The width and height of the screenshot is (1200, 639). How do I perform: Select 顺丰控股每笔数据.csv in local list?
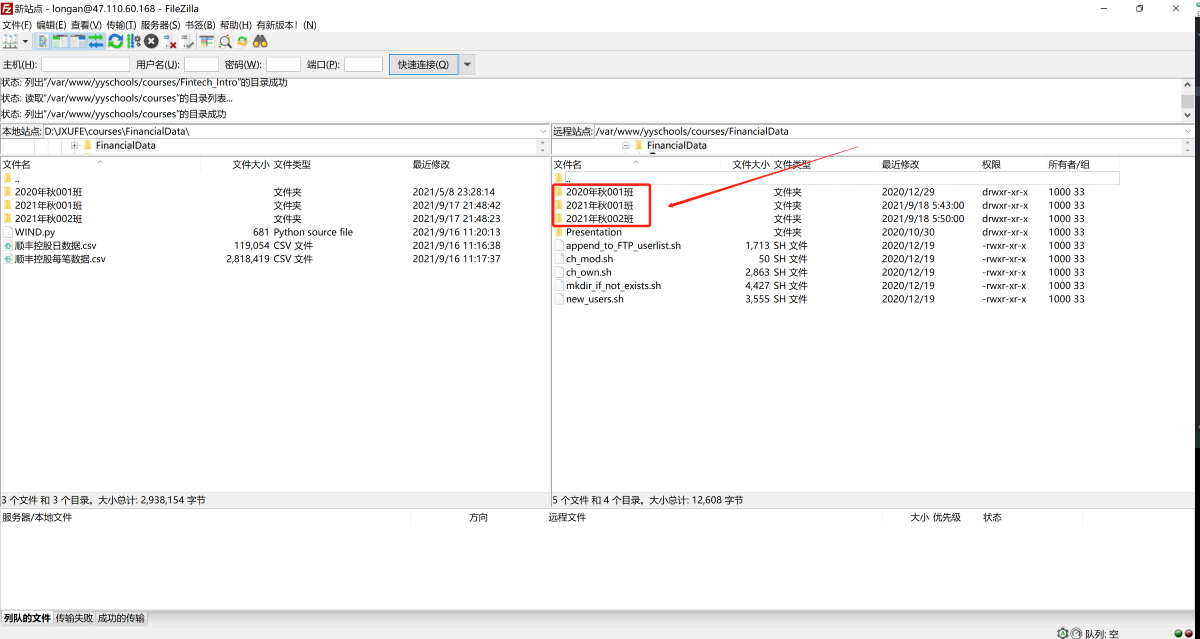click(x=60, y=259)
